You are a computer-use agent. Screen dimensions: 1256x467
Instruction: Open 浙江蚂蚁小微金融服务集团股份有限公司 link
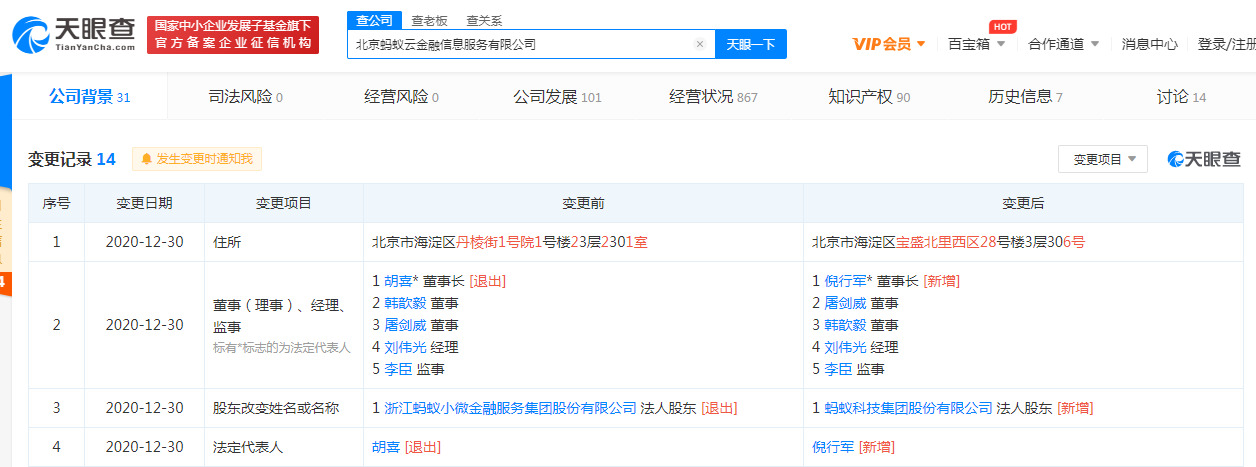click(510, 408)
